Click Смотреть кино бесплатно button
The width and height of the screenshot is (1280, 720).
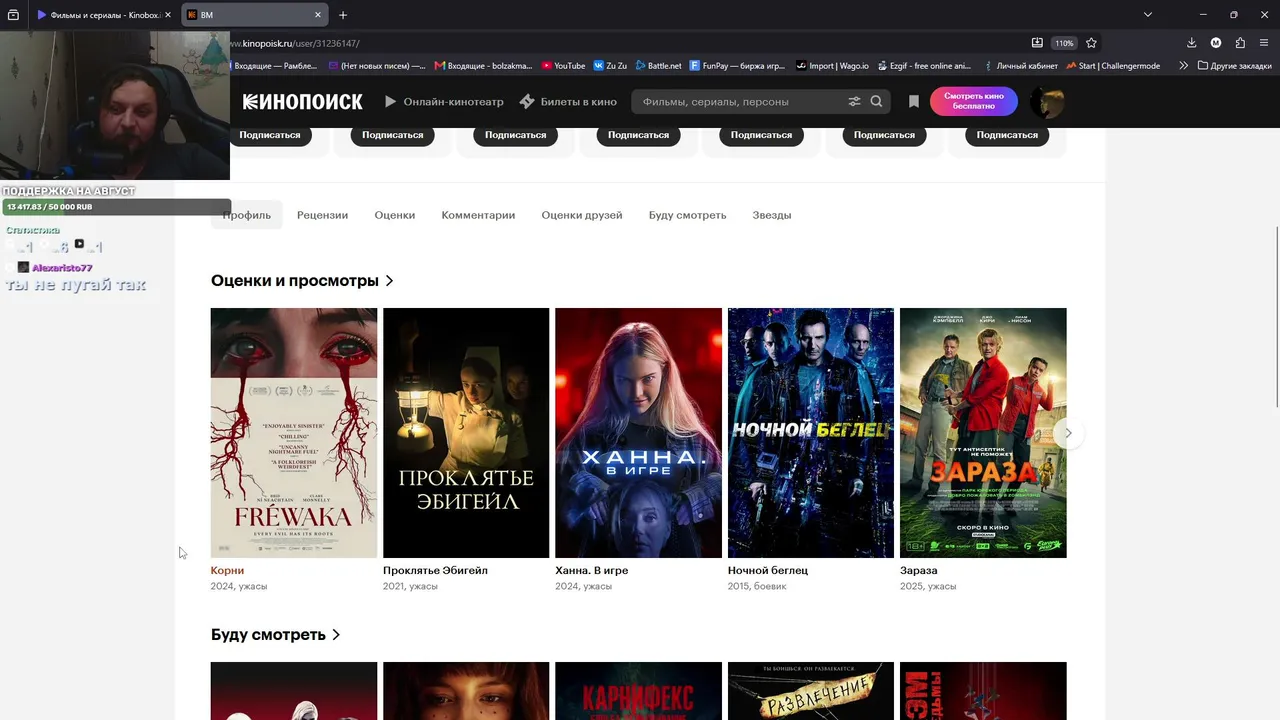(974, 101)
